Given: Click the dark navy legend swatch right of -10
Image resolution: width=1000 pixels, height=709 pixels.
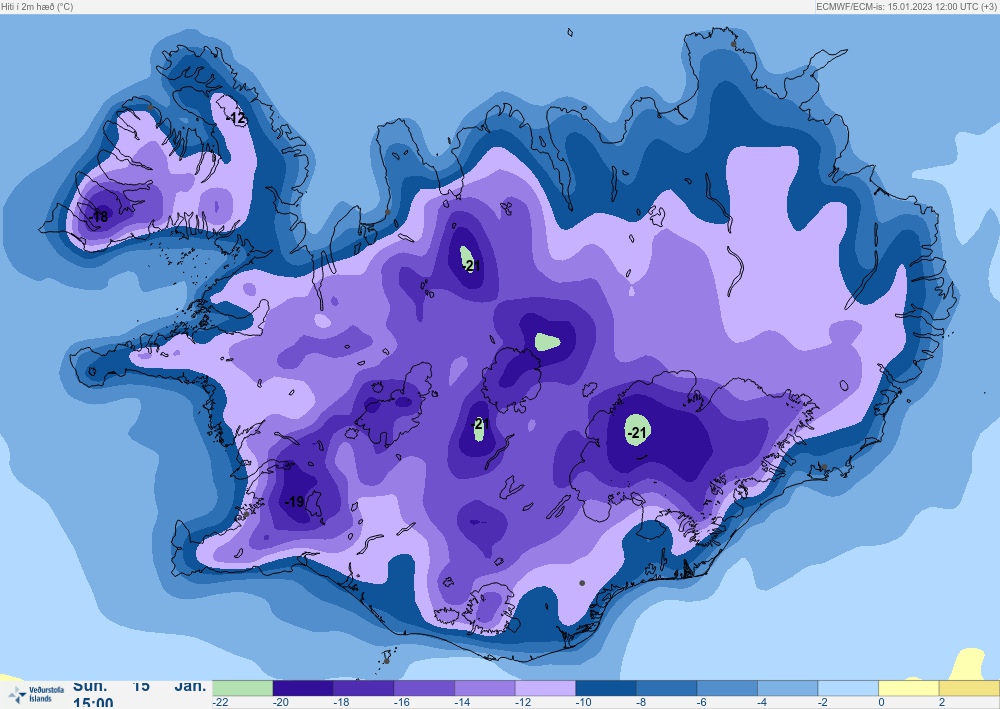Looking at the screenshot, I should point(606,688).
